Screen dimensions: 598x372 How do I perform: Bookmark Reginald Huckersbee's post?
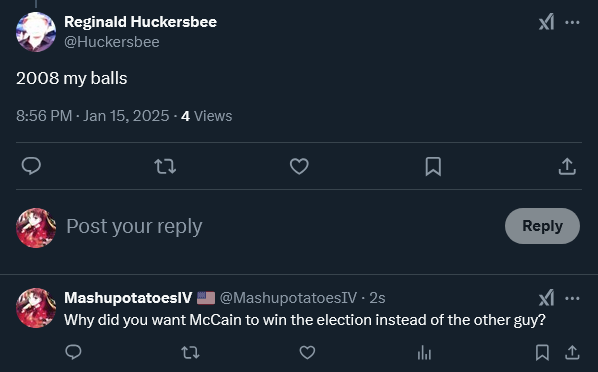433,166
